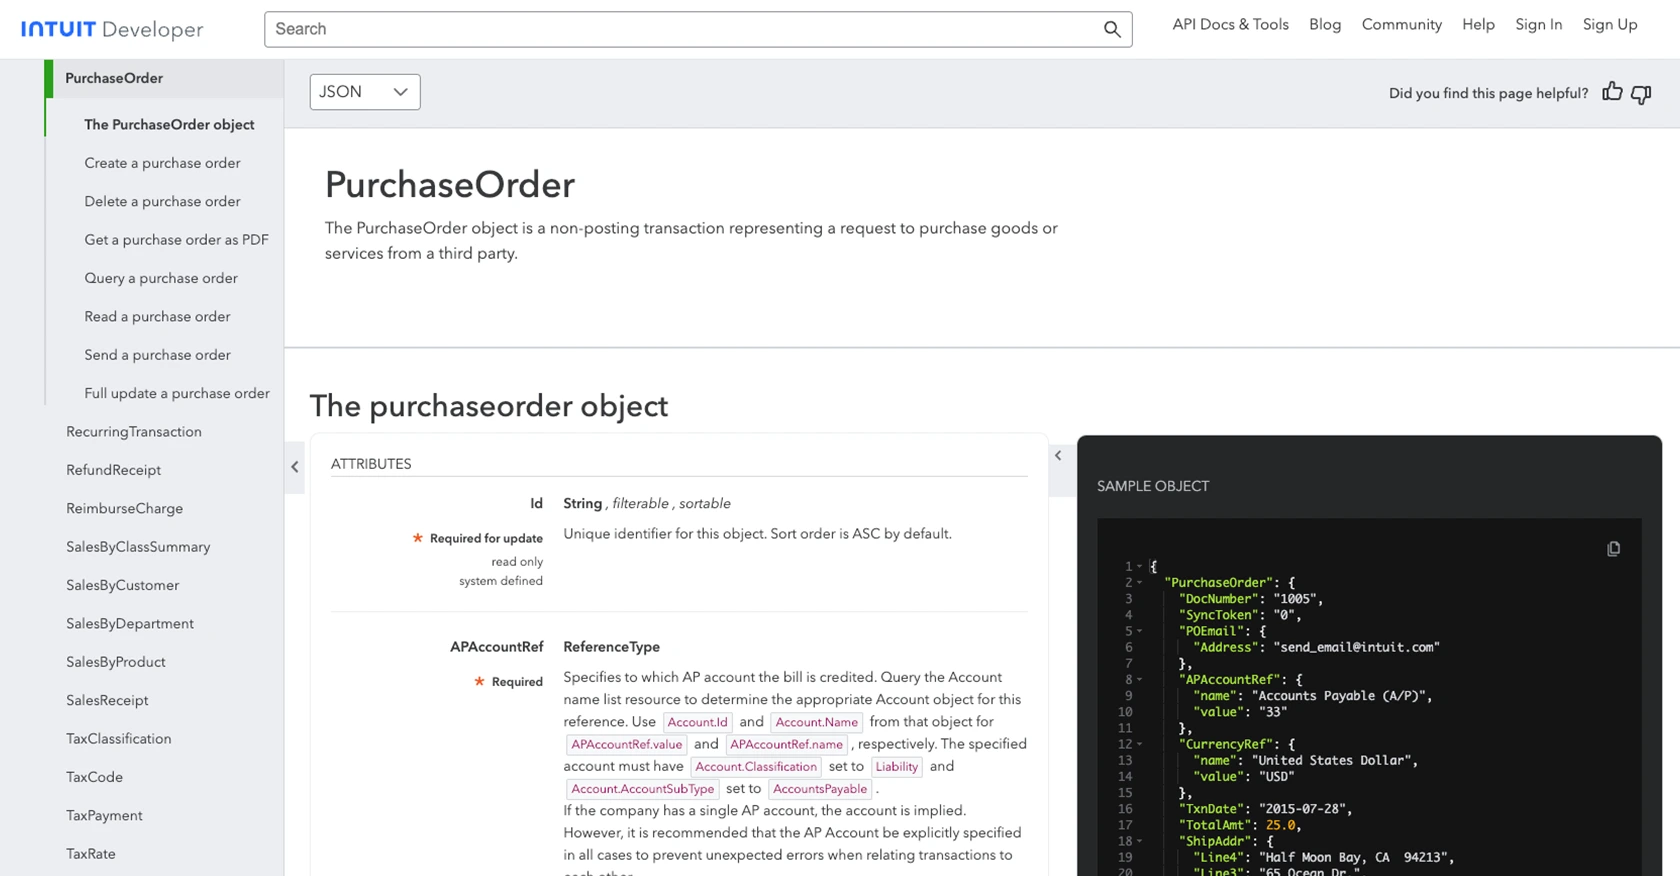
Task: Click "send_email@intuit.com" in sample code
Action: tap(1356, 647)
